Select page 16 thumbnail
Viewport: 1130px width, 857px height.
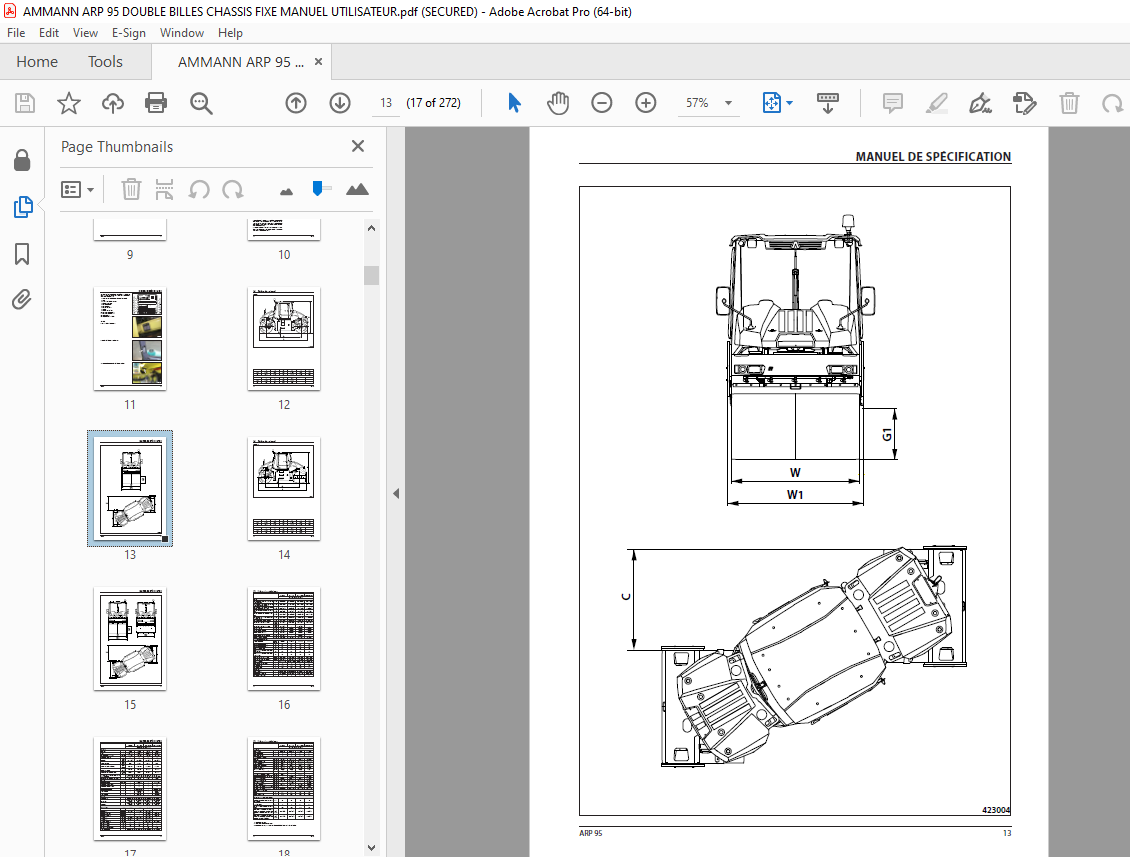pyautogui.click(x=284, y=639)
